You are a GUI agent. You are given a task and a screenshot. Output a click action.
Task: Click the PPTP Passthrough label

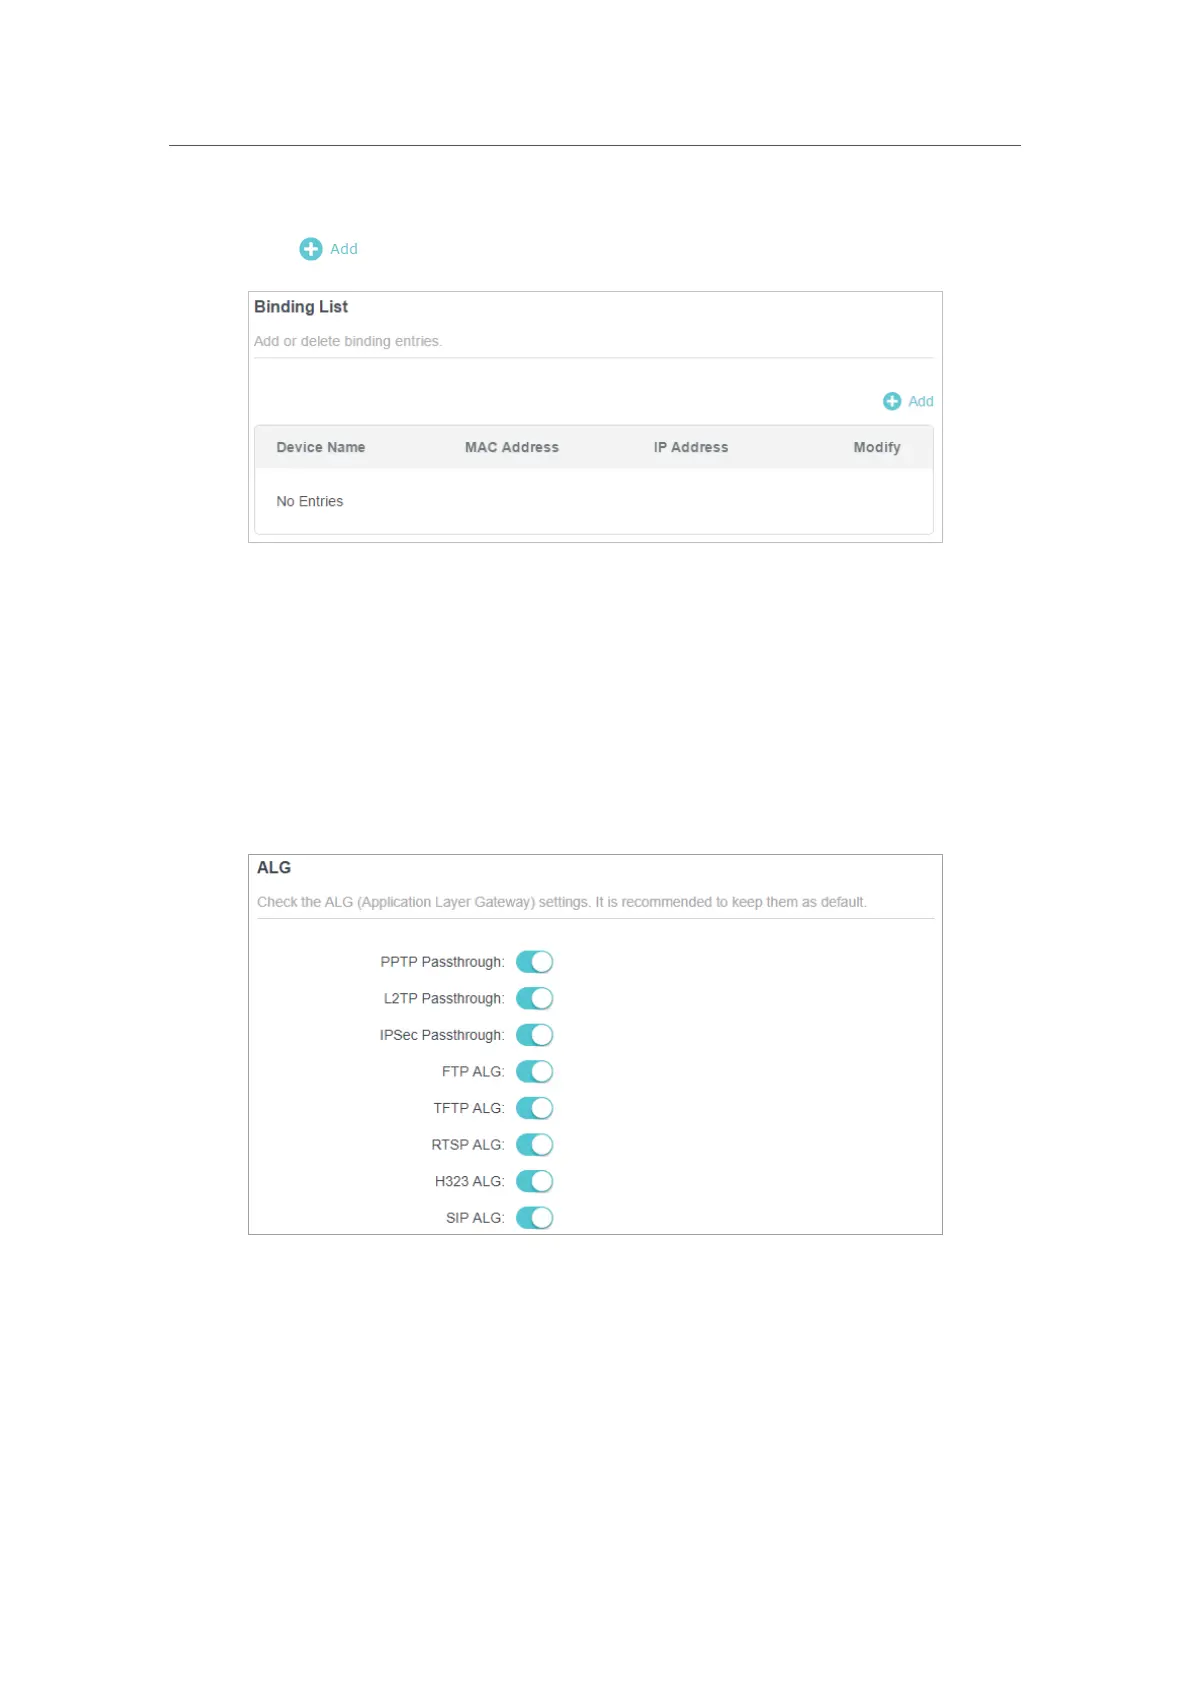click(x=442, y=962)
